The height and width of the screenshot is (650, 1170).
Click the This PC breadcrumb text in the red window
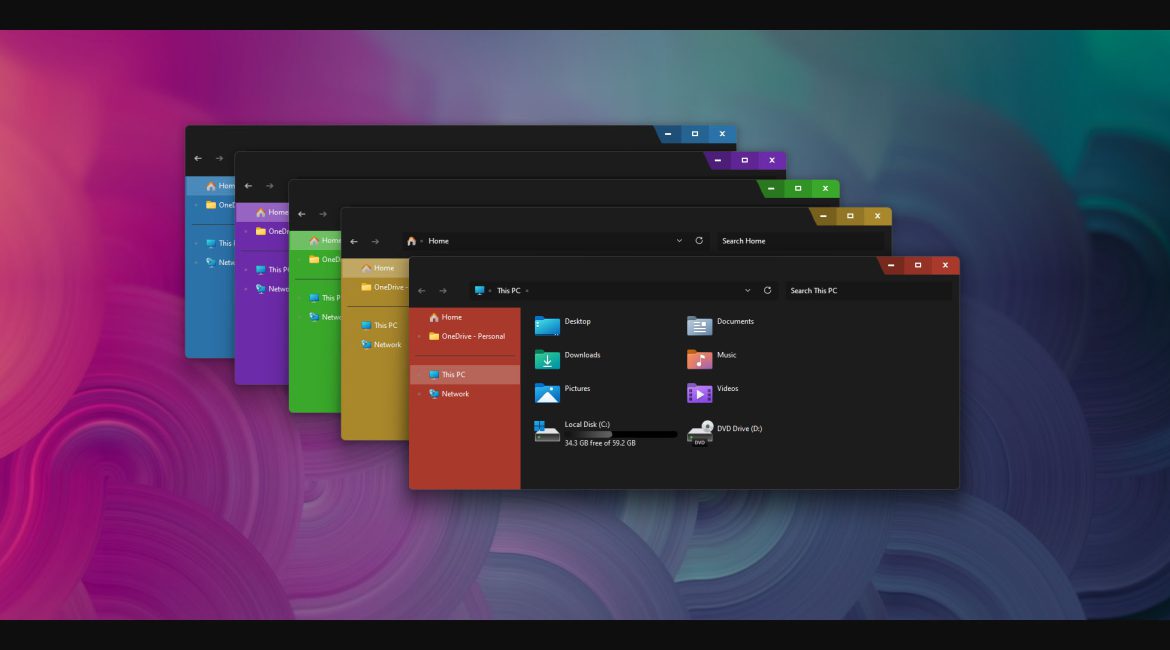click(509, 291)
